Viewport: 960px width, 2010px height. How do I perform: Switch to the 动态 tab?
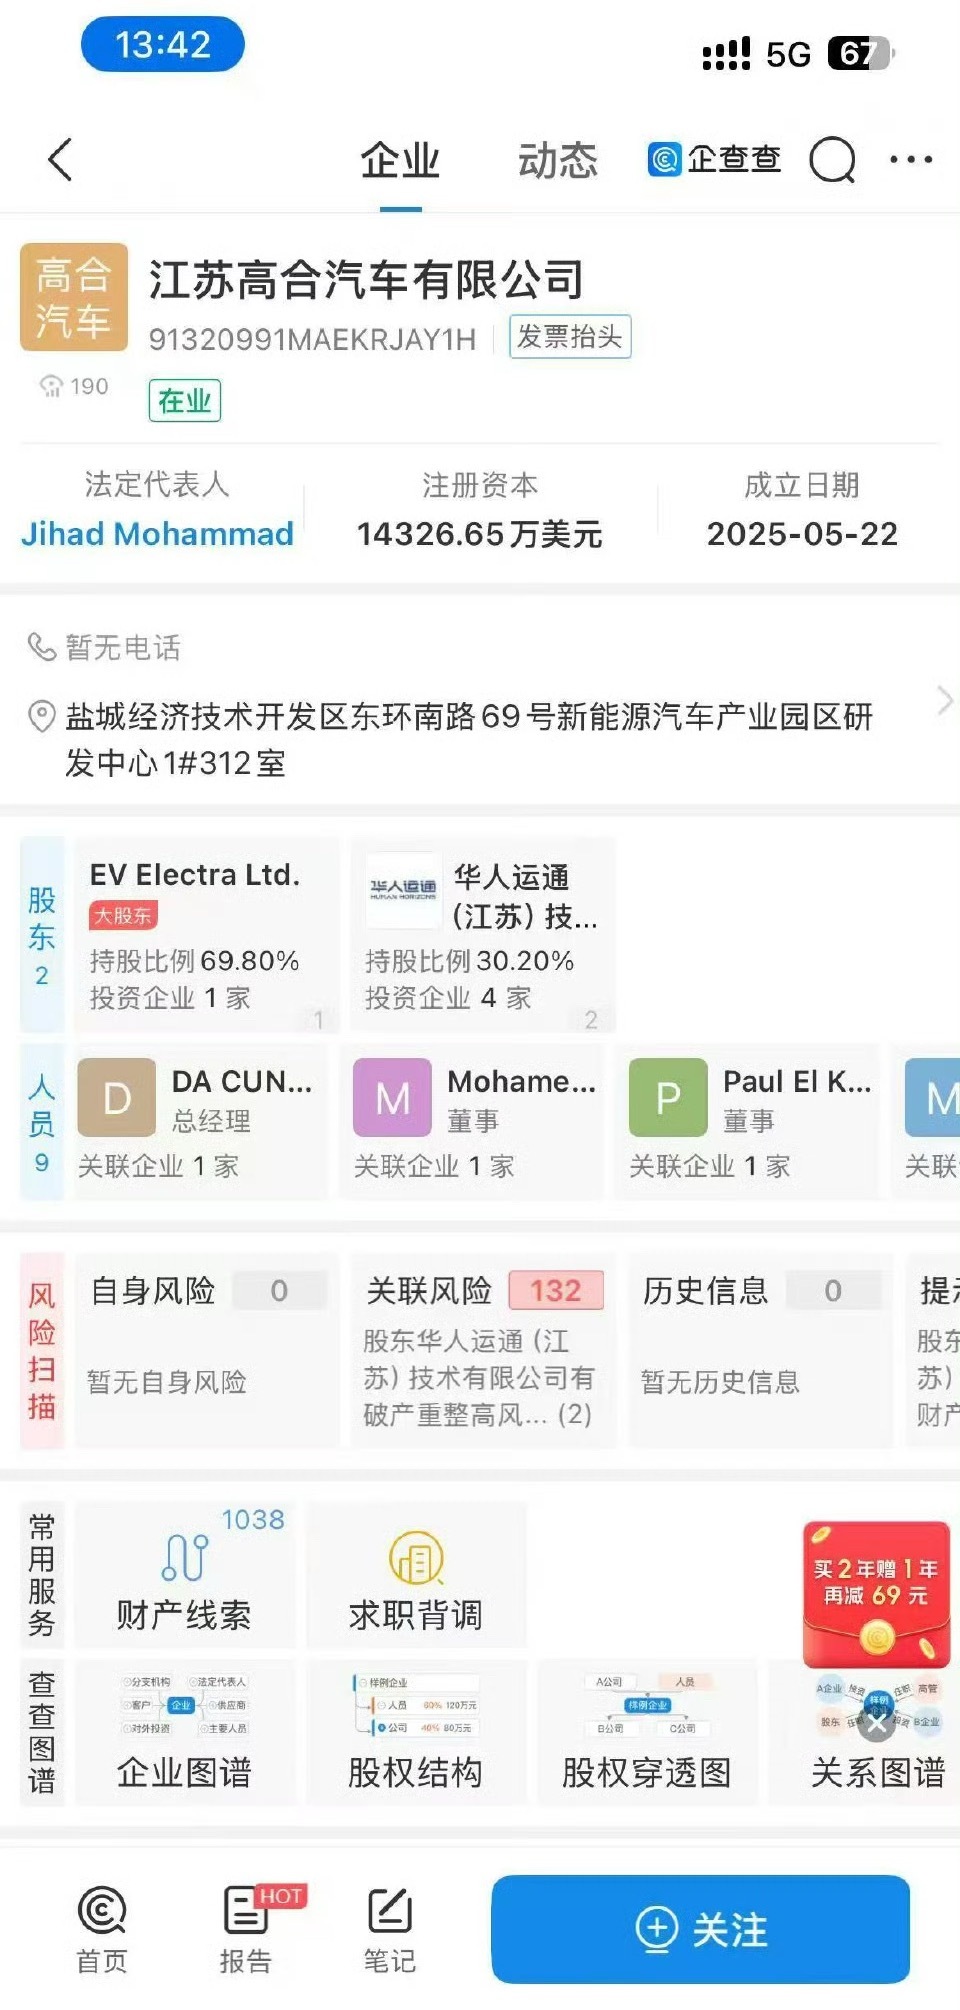click(x=557, y=160)
